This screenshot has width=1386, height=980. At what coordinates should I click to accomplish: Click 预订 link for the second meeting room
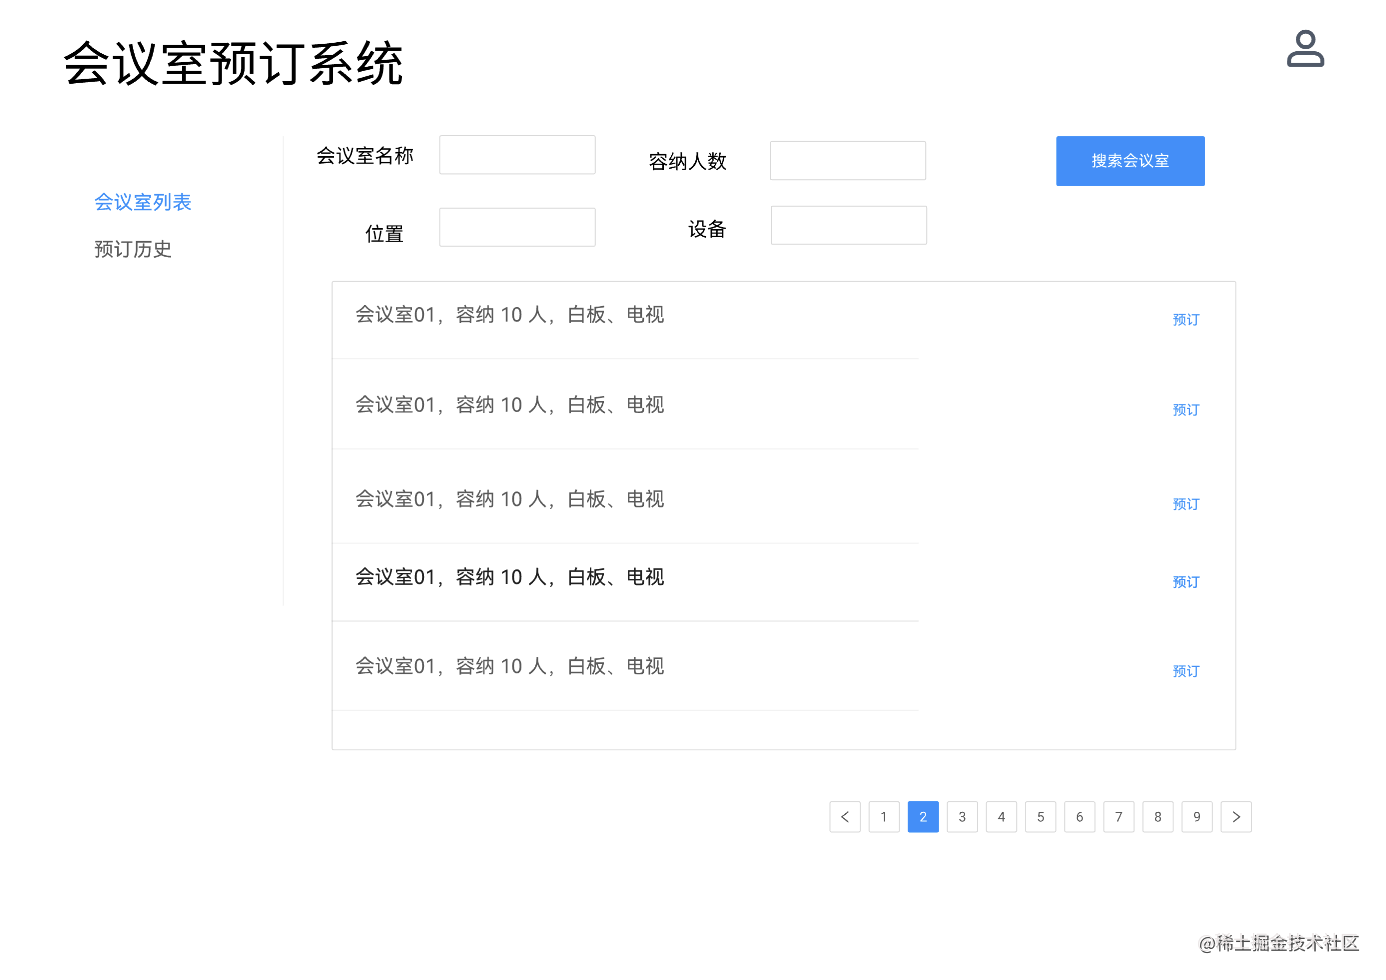(1186, 410)
